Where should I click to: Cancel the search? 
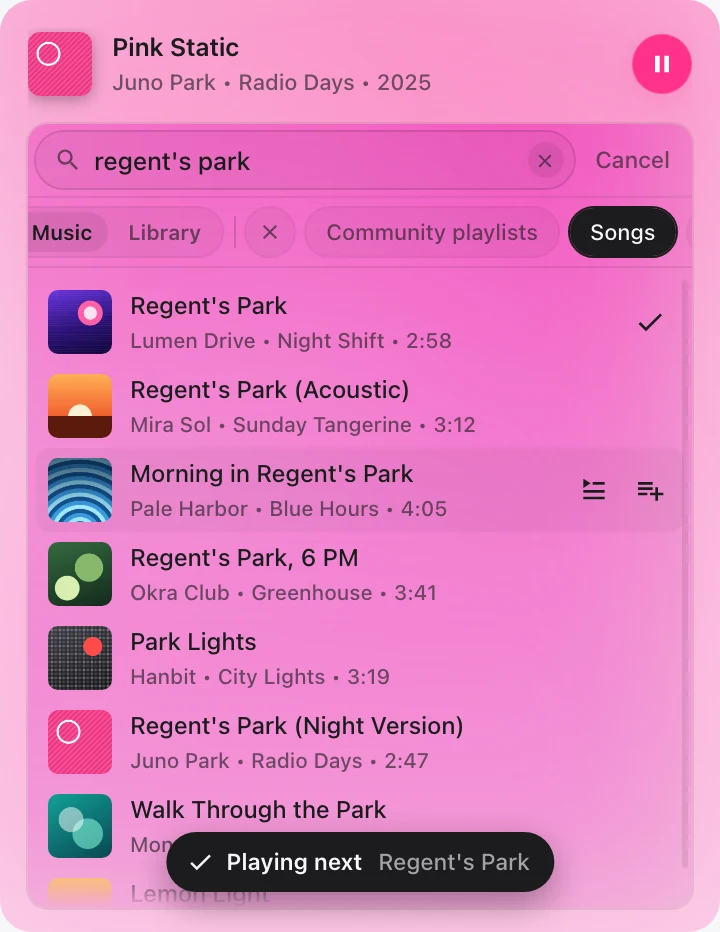pyautogui.click(x=632, y=160)
